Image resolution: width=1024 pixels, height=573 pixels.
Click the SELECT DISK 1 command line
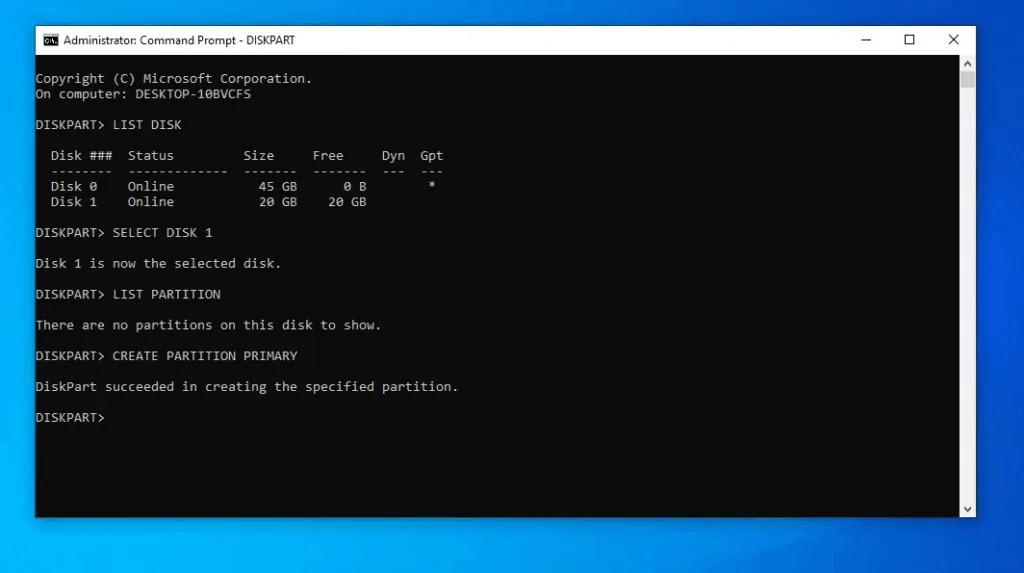coord(162,233)
